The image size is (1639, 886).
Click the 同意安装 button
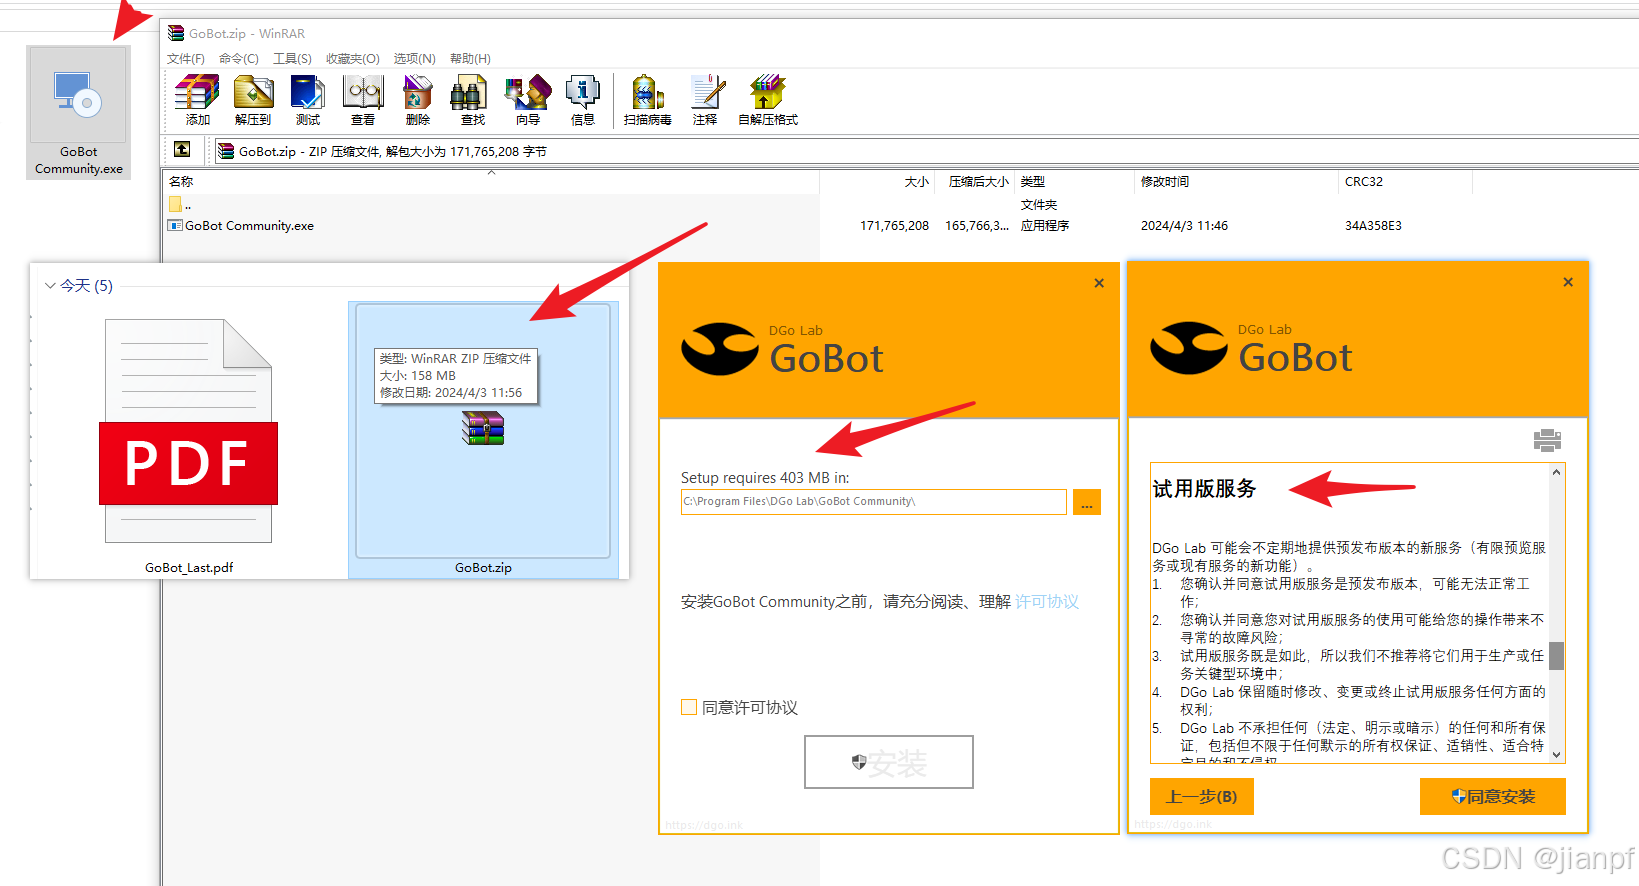[x=1492, y=796]
